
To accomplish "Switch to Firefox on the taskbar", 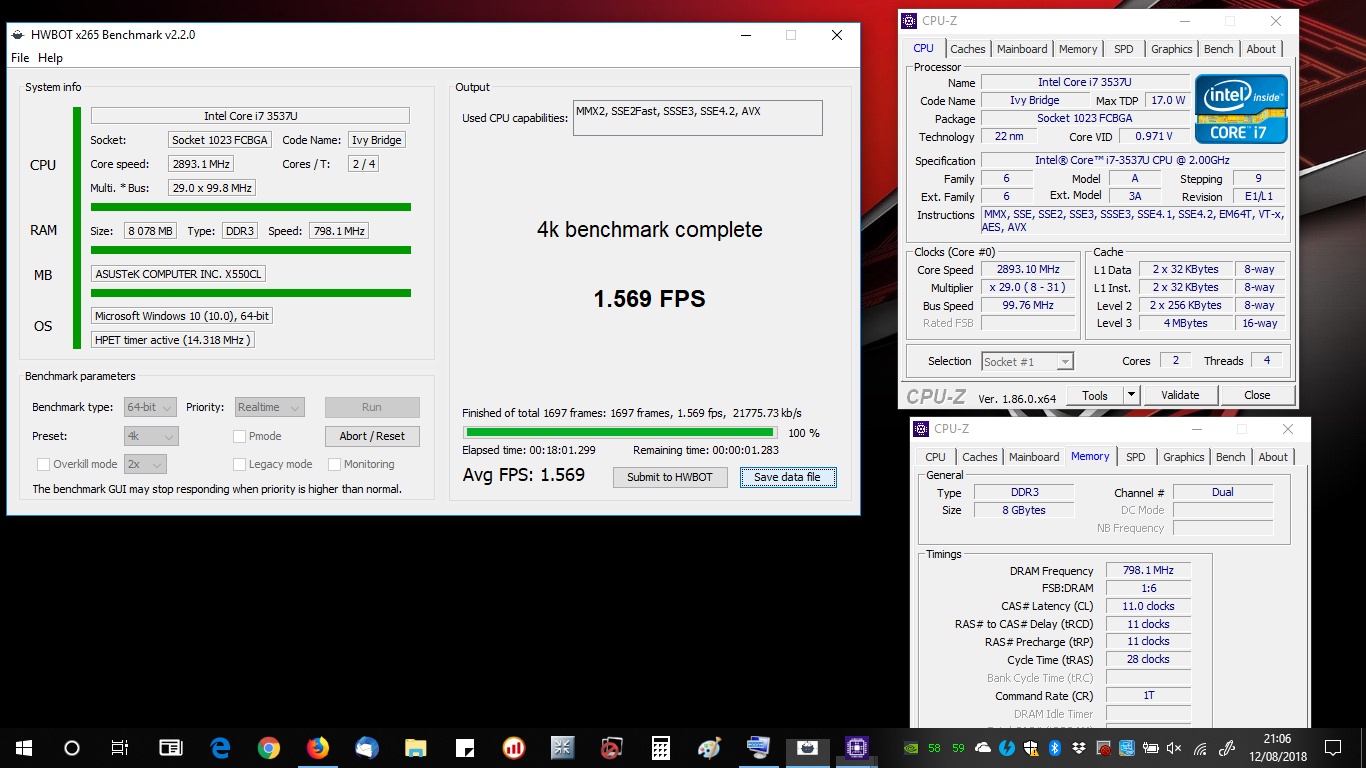I will pos(317,747).
